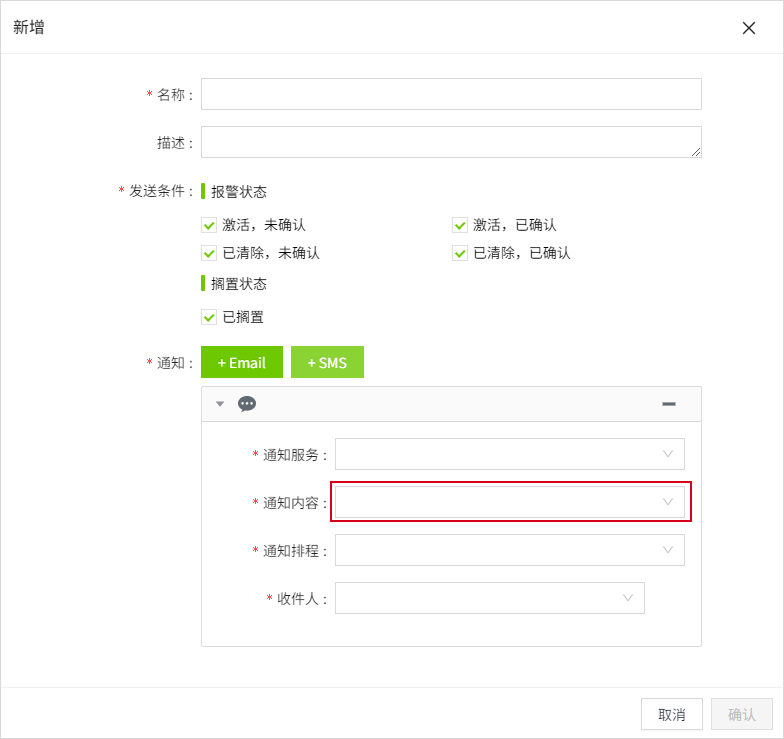Screen dimensions: 784x739
Task: Toggle the 已清除,未确认 checkbox
Action: point(209,253)
